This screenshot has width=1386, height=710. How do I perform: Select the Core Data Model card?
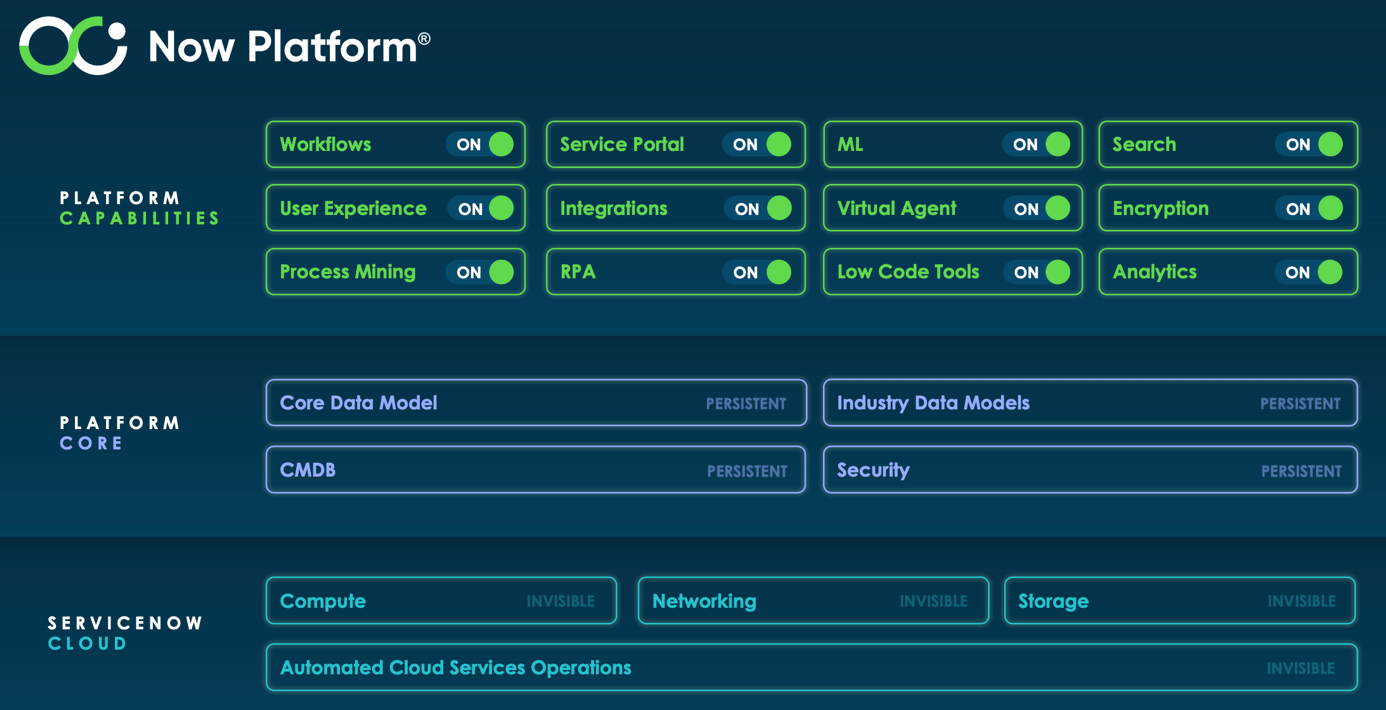tap(536, 403)
